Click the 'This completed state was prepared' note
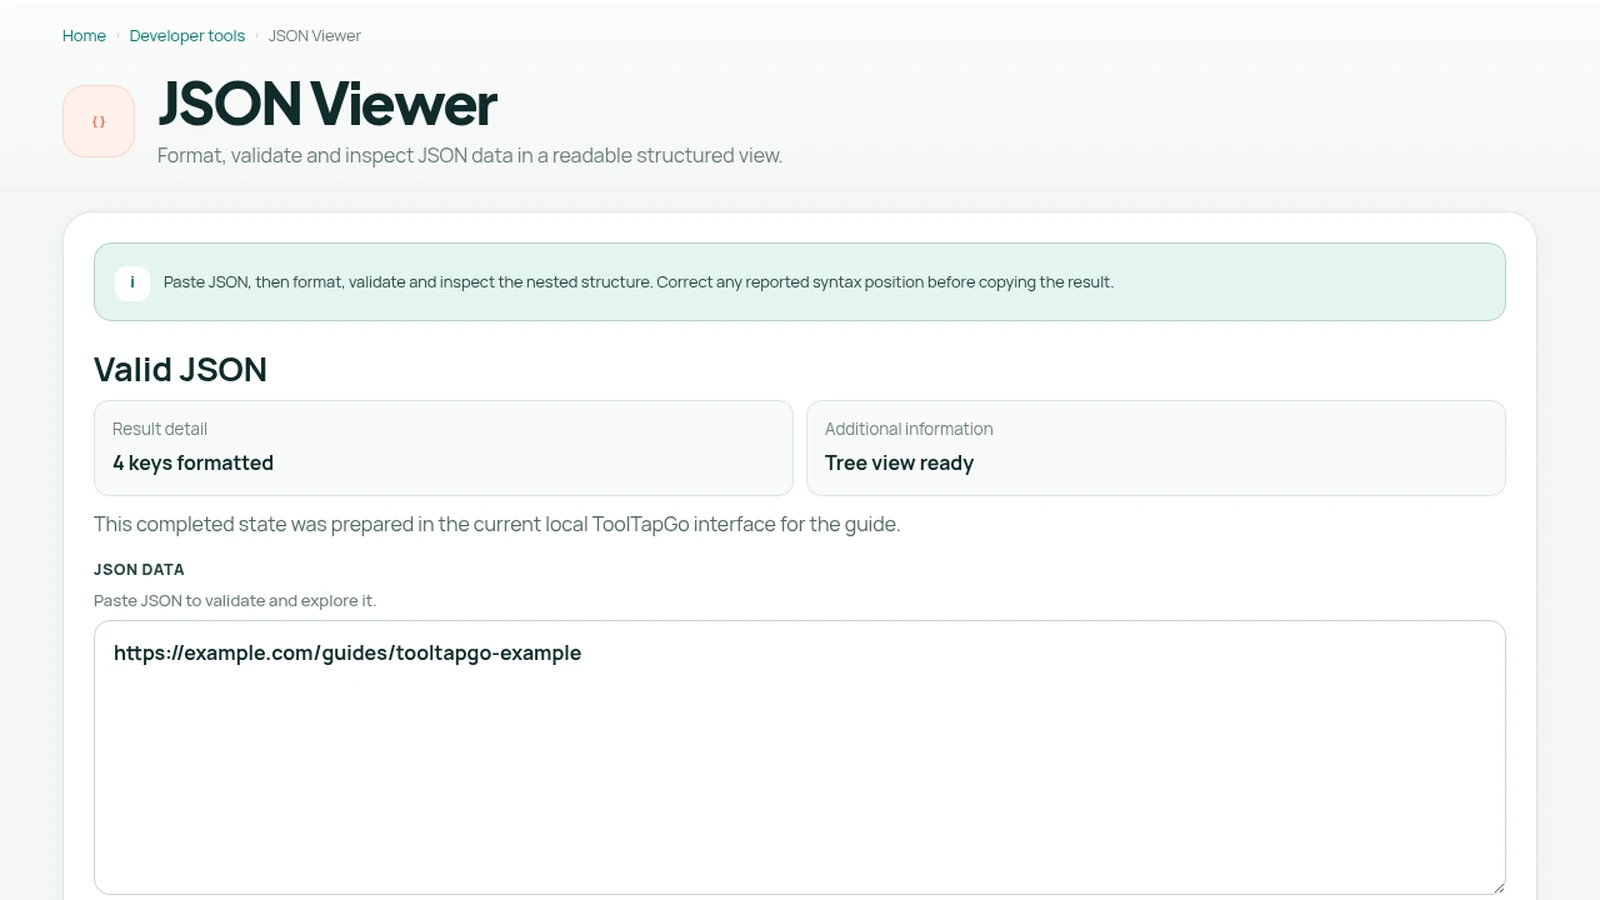 pos(497,525)
